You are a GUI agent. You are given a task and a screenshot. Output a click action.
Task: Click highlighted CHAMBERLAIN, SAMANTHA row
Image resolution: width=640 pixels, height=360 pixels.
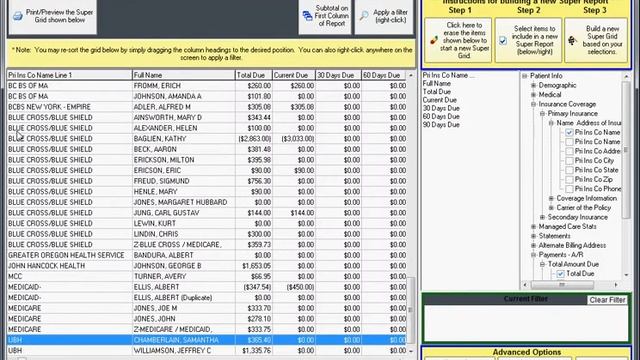pos(207,340)
